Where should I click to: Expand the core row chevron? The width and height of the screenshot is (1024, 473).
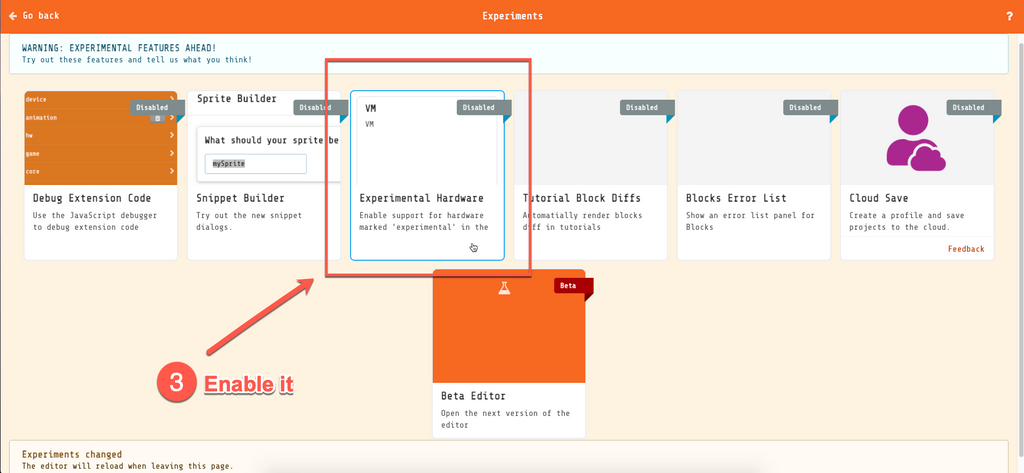(172, 171)
